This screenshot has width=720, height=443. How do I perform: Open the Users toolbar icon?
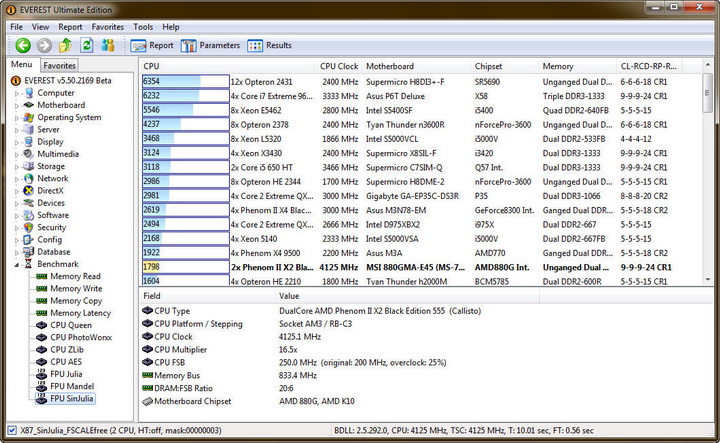(108, 45)
